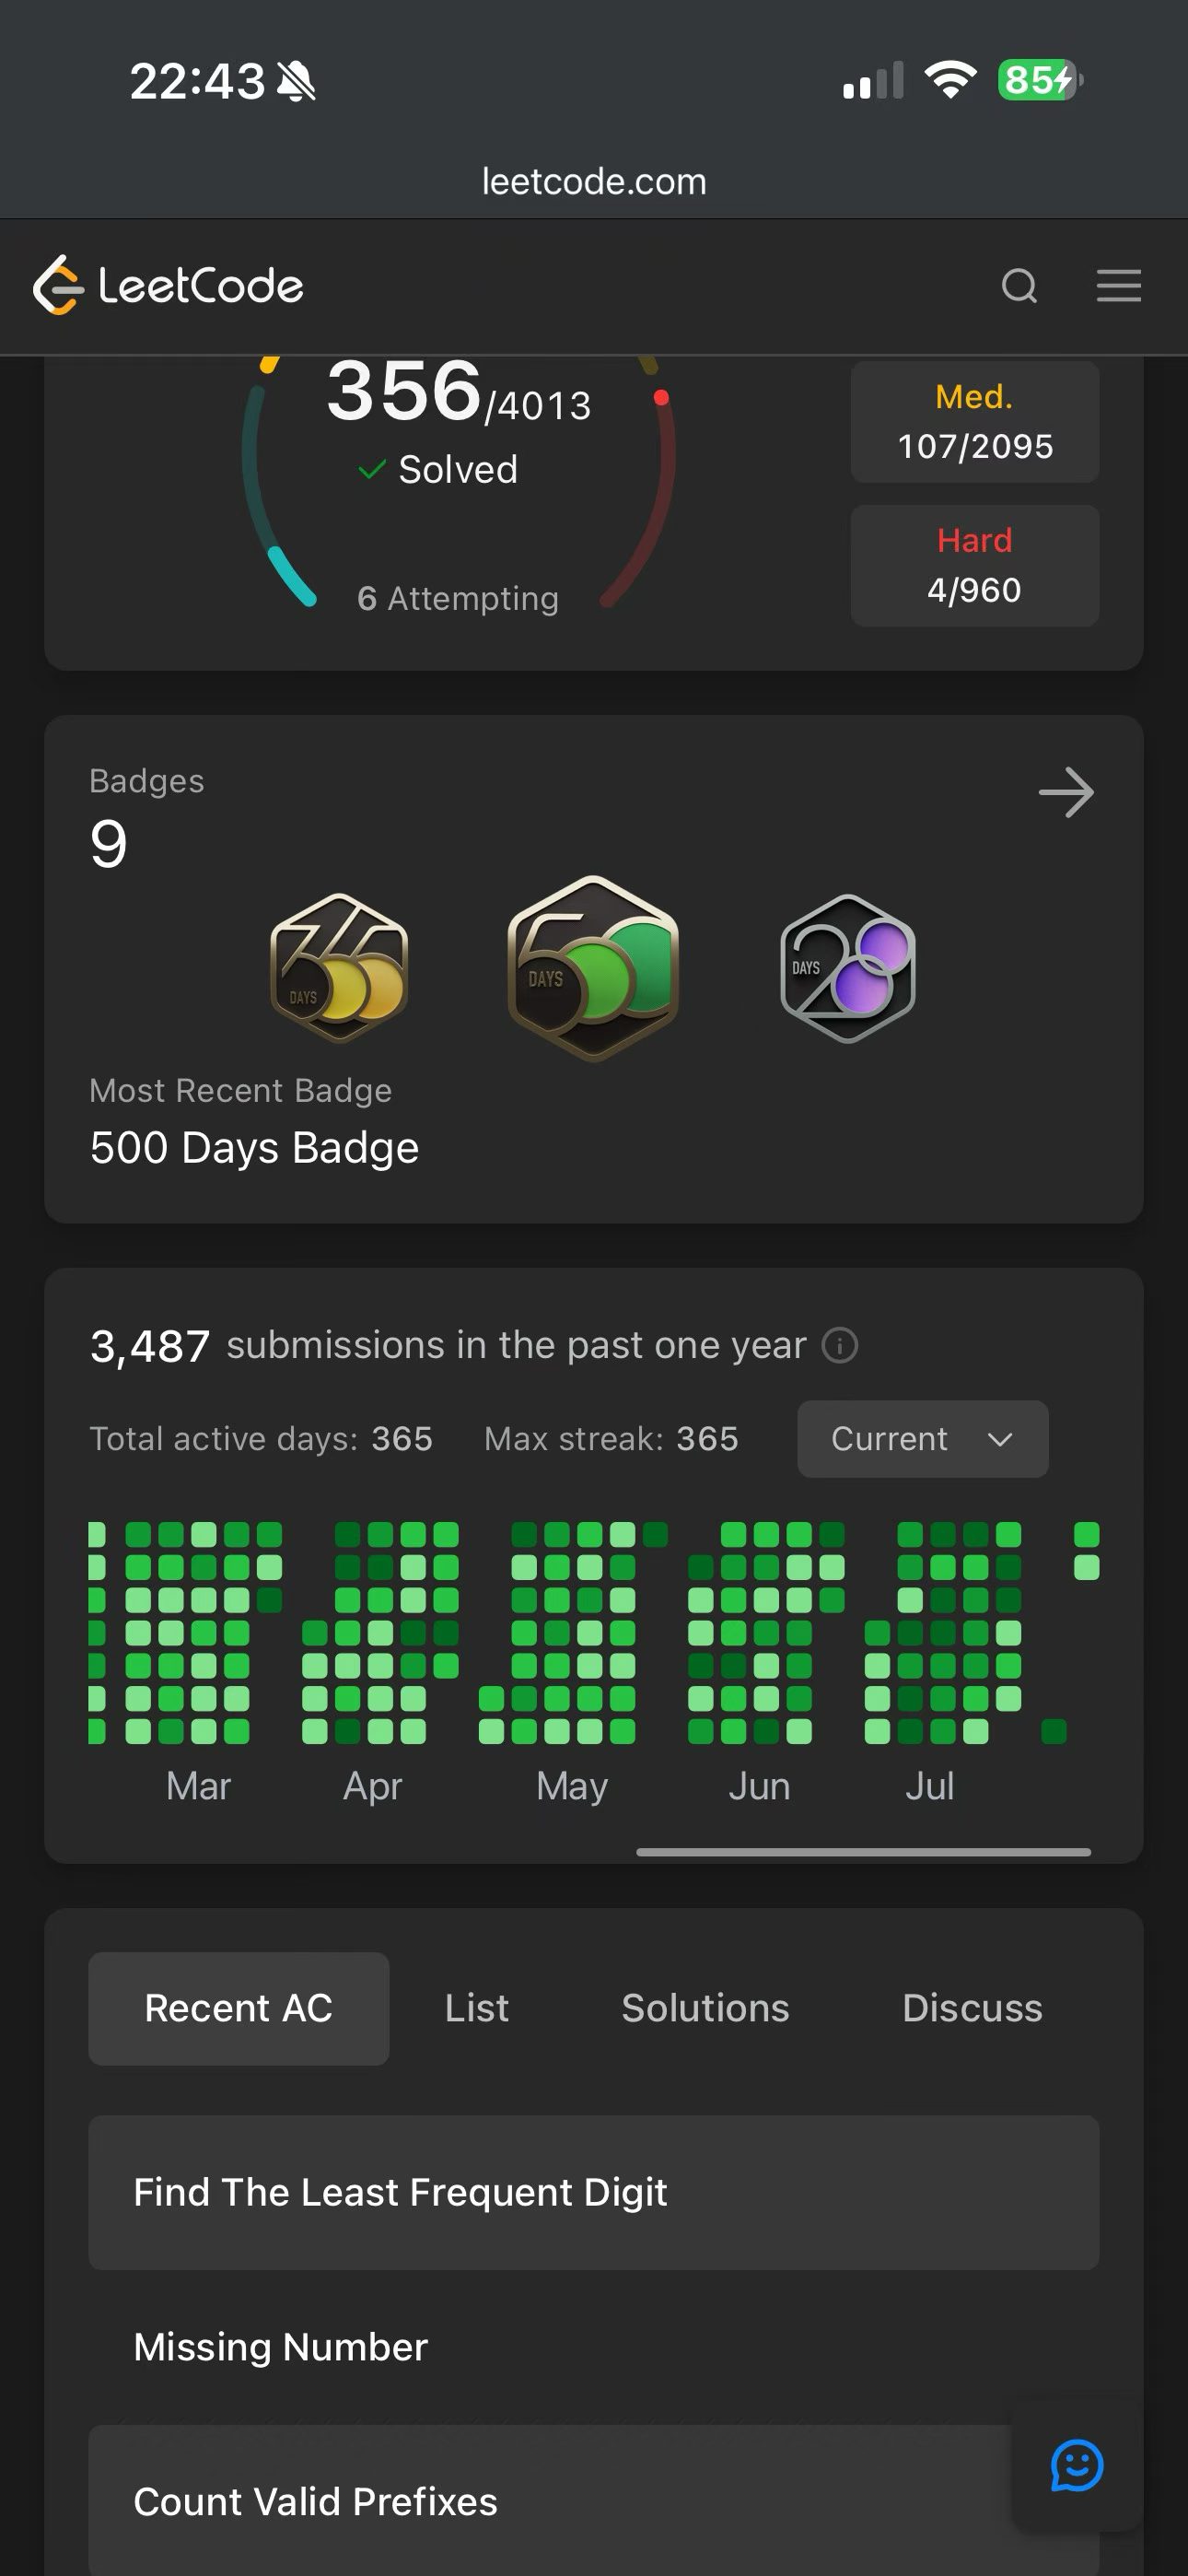Image resolution: width=1188 pixels, height=2576 pixels.
Task: Switch to the Discuss tab
Action: [x=972, y=2009]
